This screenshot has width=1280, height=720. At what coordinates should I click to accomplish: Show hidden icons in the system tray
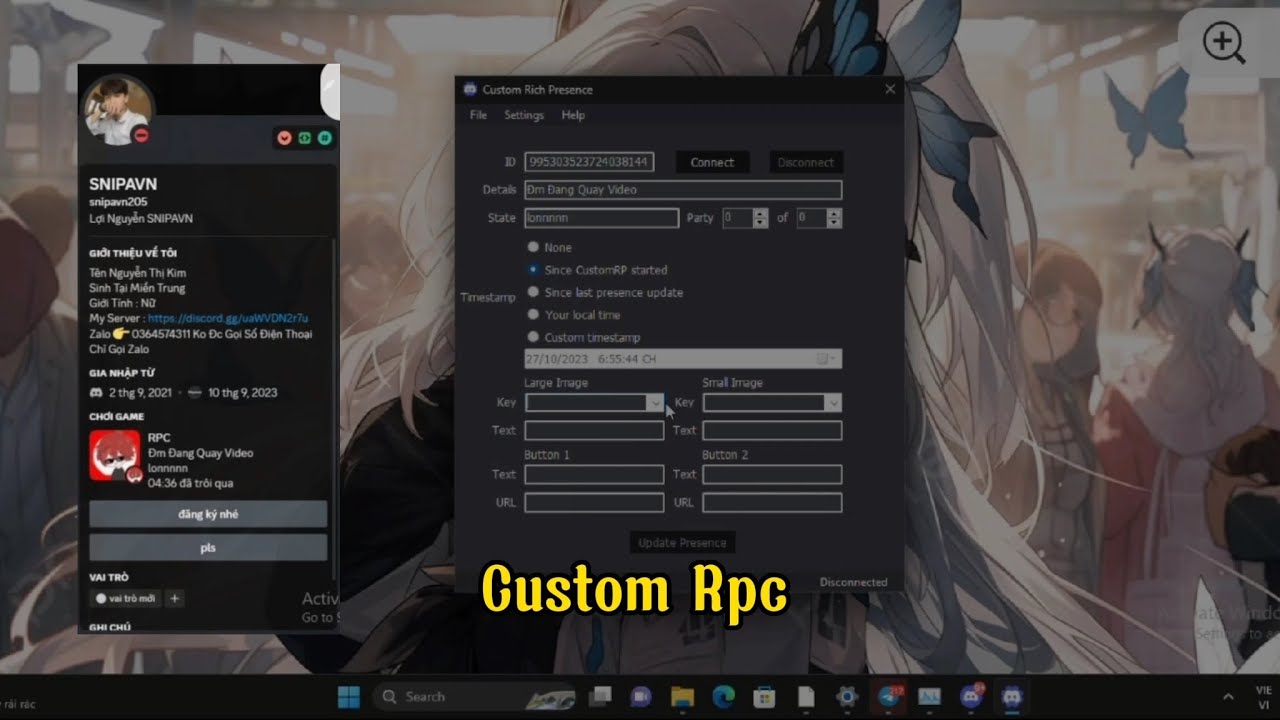click(x=1229, y=697)
